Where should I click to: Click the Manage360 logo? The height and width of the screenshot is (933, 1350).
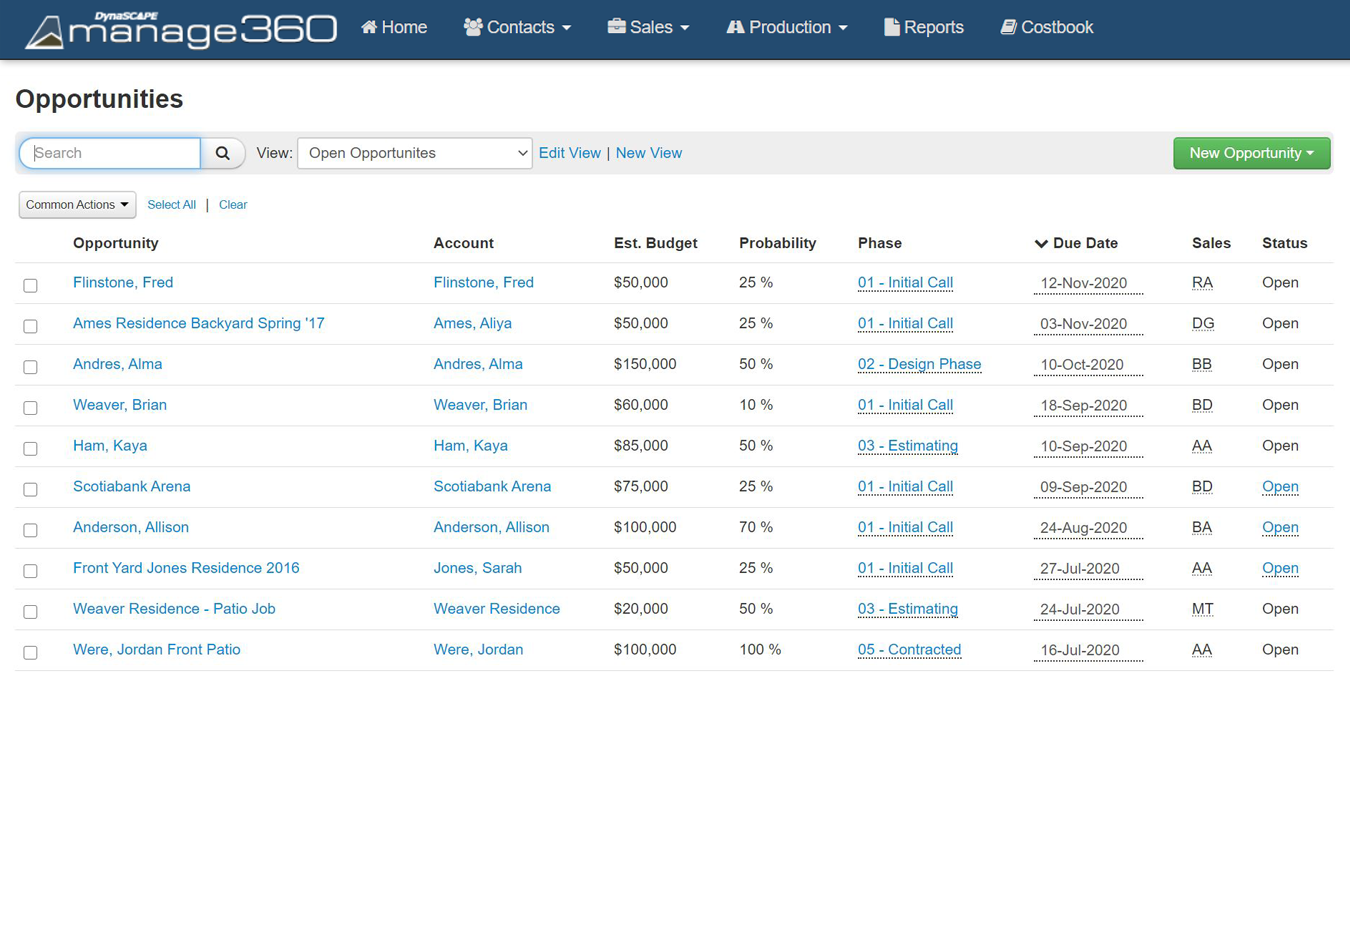pyautogui.click(x=181, y=30)
